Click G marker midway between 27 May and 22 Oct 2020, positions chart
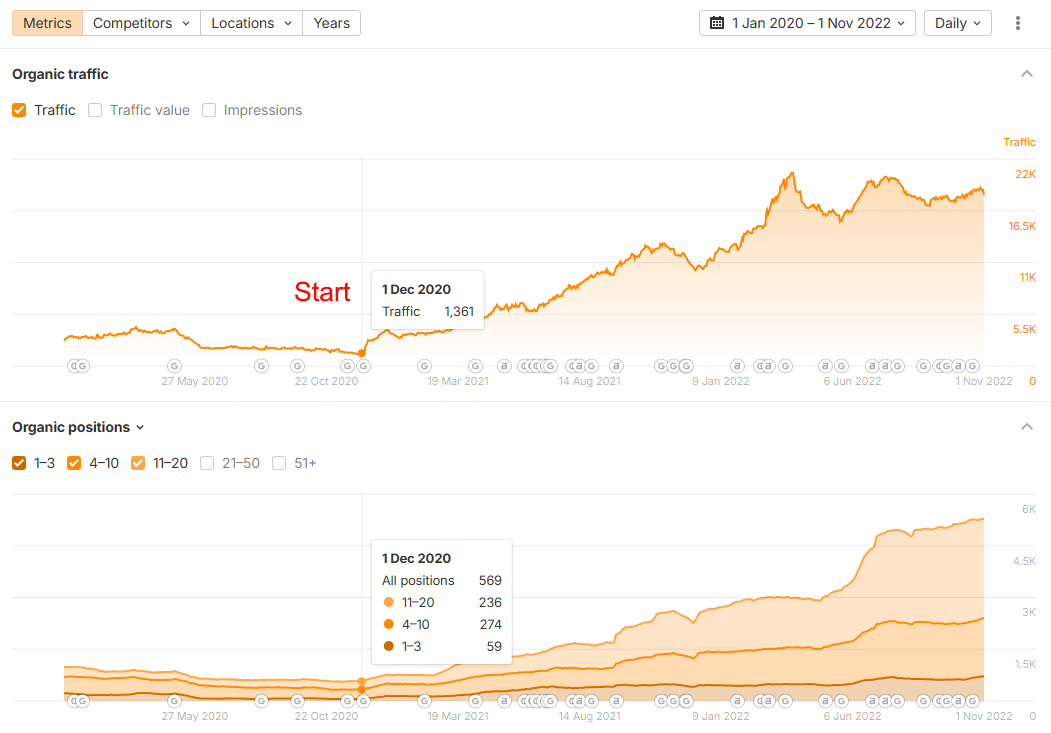 click(x=261, y=701)
